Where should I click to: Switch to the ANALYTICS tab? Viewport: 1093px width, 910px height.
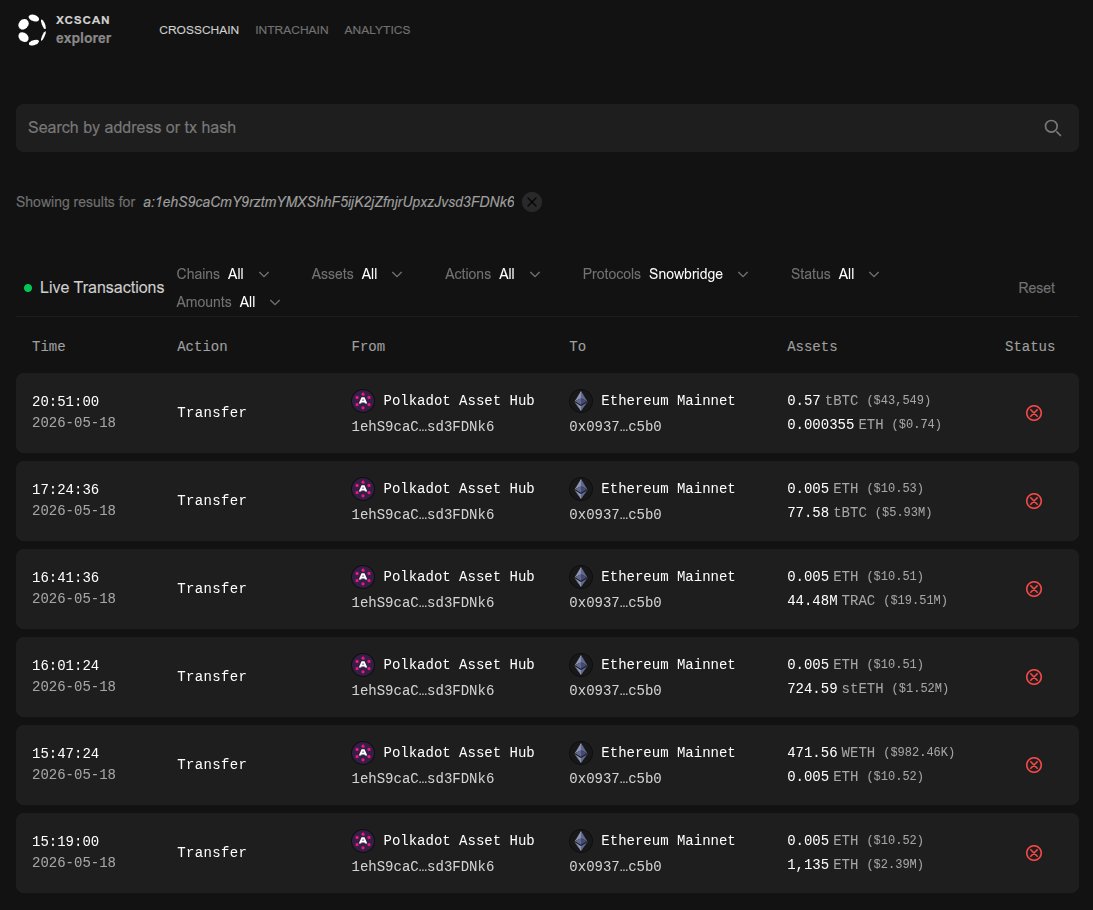(377, 30)
